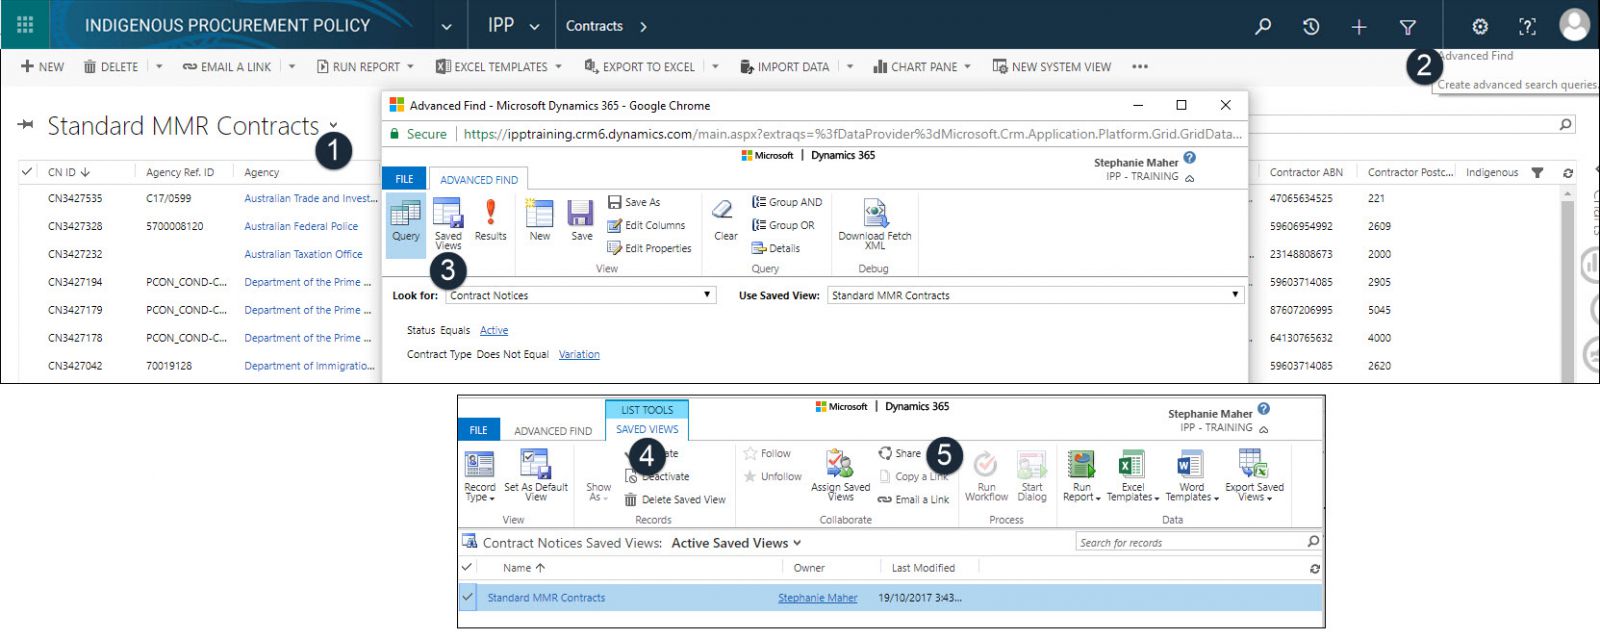Screen dimensions: 1600x639
Task: Expand the Run Report dropdown in command bar
Action: coord(410,67)
